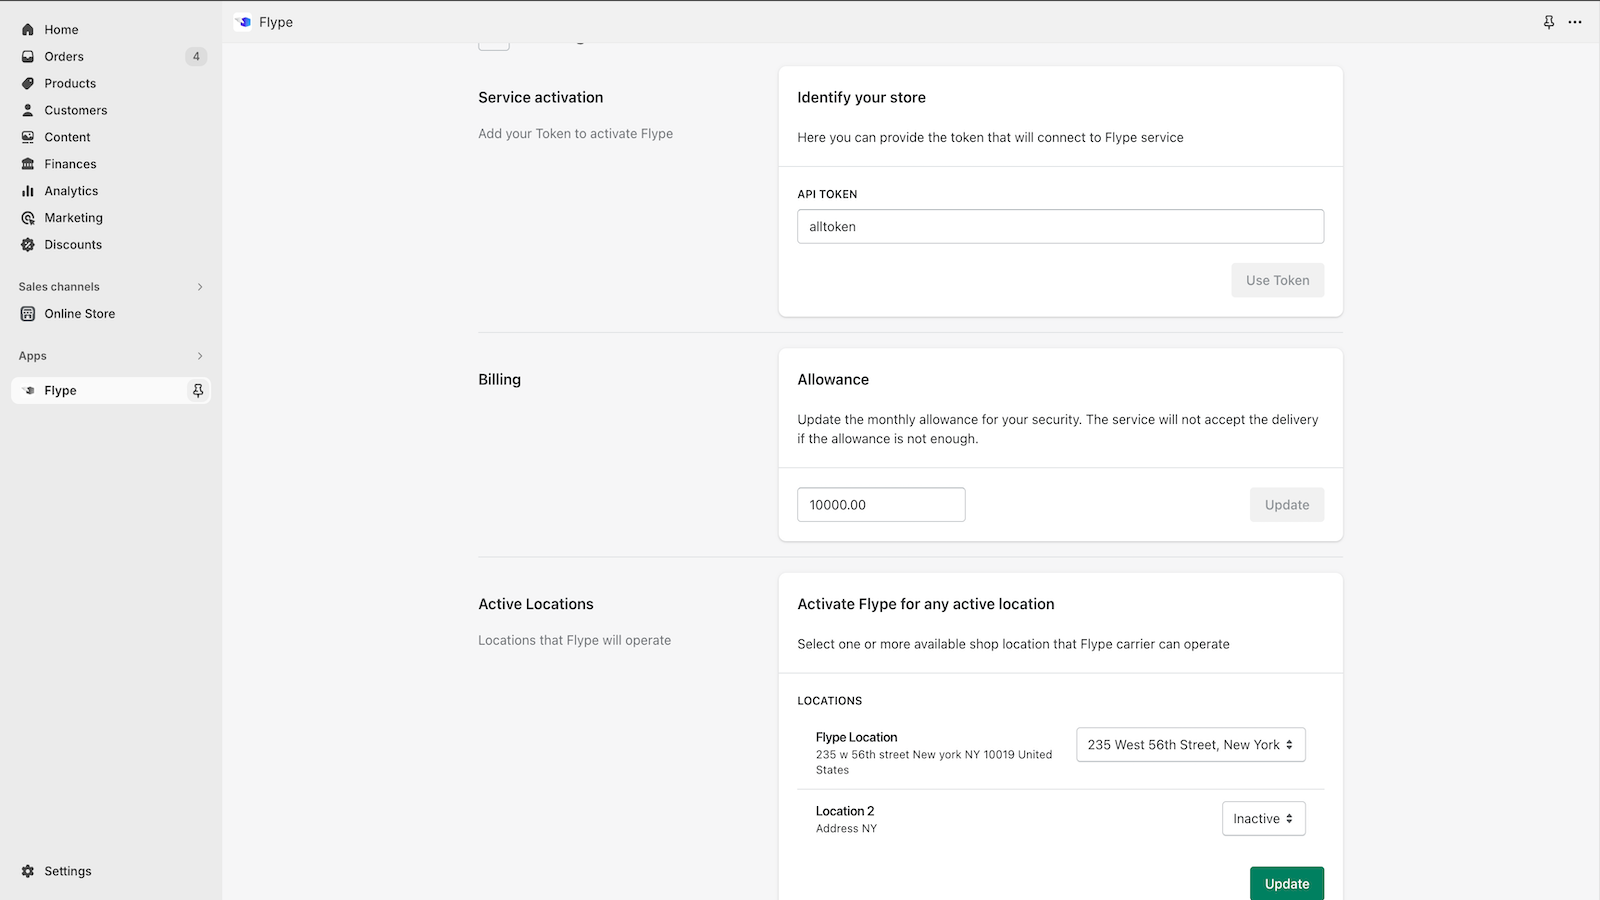The width and height of the screenshot is (1600, 900).
Task: Click the Finances bank icon
Action: [28, 164]
